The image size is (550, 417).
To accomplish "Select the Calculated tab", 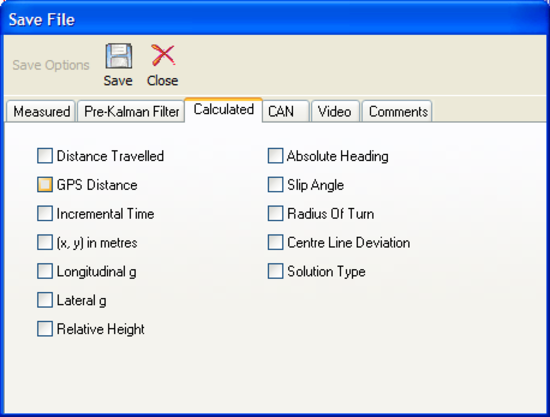I will point(224,110).
